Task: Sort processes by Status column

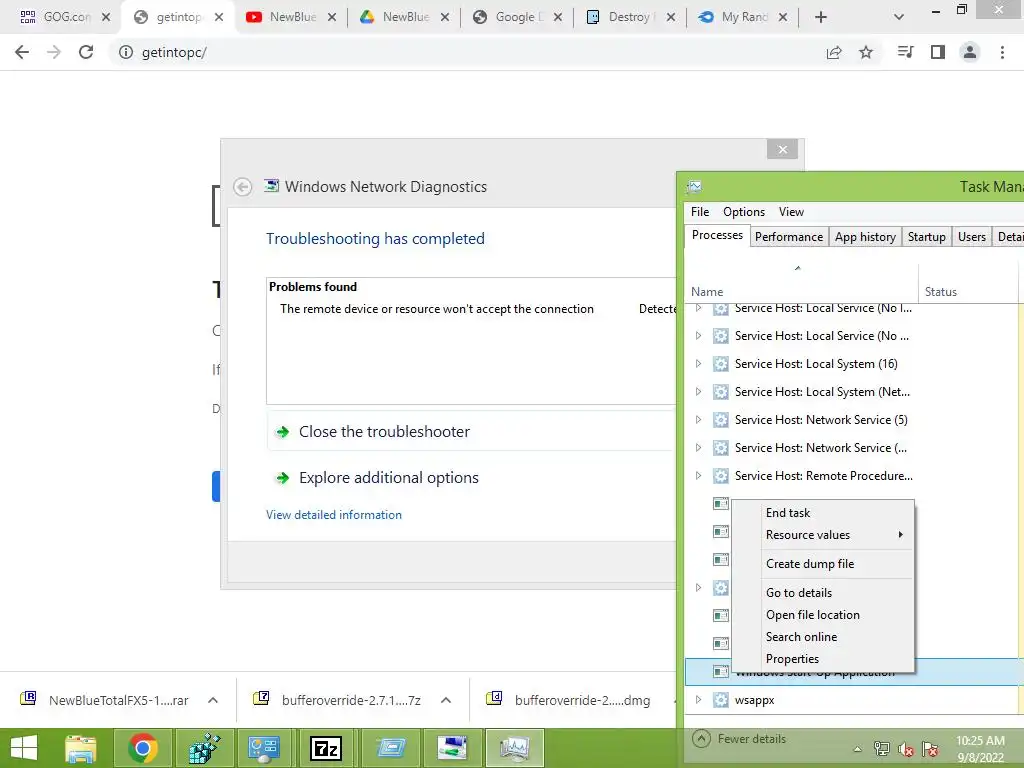Action: [x=968, y=284]
